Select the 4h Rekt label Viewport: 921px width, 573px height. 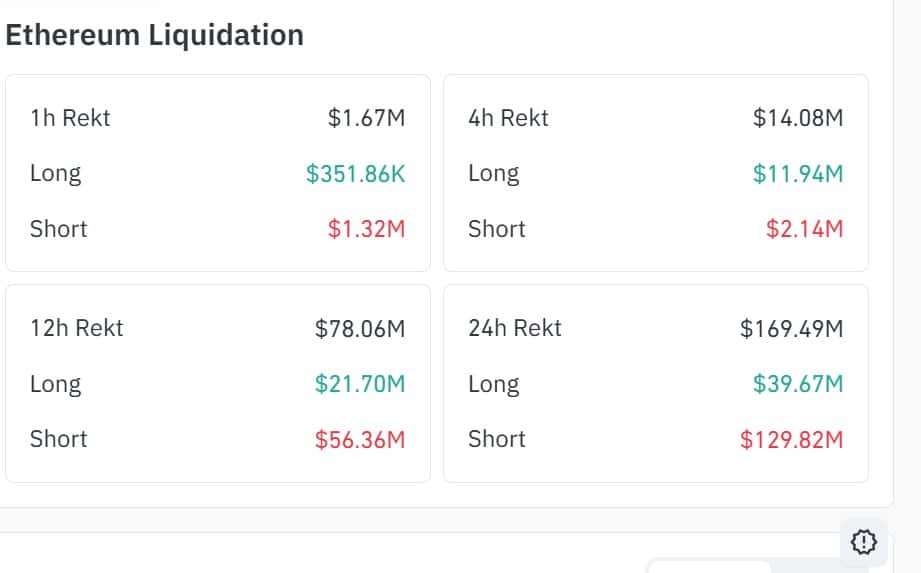[508, 118]
